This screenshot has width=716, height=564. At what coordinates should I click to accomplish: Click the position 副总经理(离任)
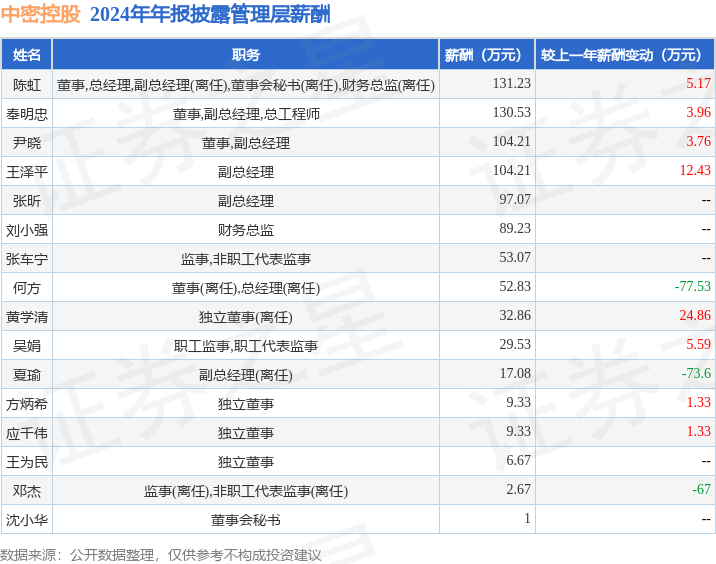pos(246,375)
